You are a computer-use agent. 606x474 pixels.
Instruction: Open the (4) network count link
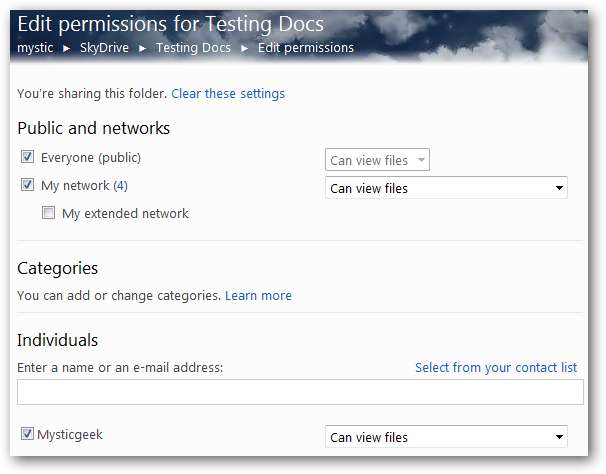121,185
